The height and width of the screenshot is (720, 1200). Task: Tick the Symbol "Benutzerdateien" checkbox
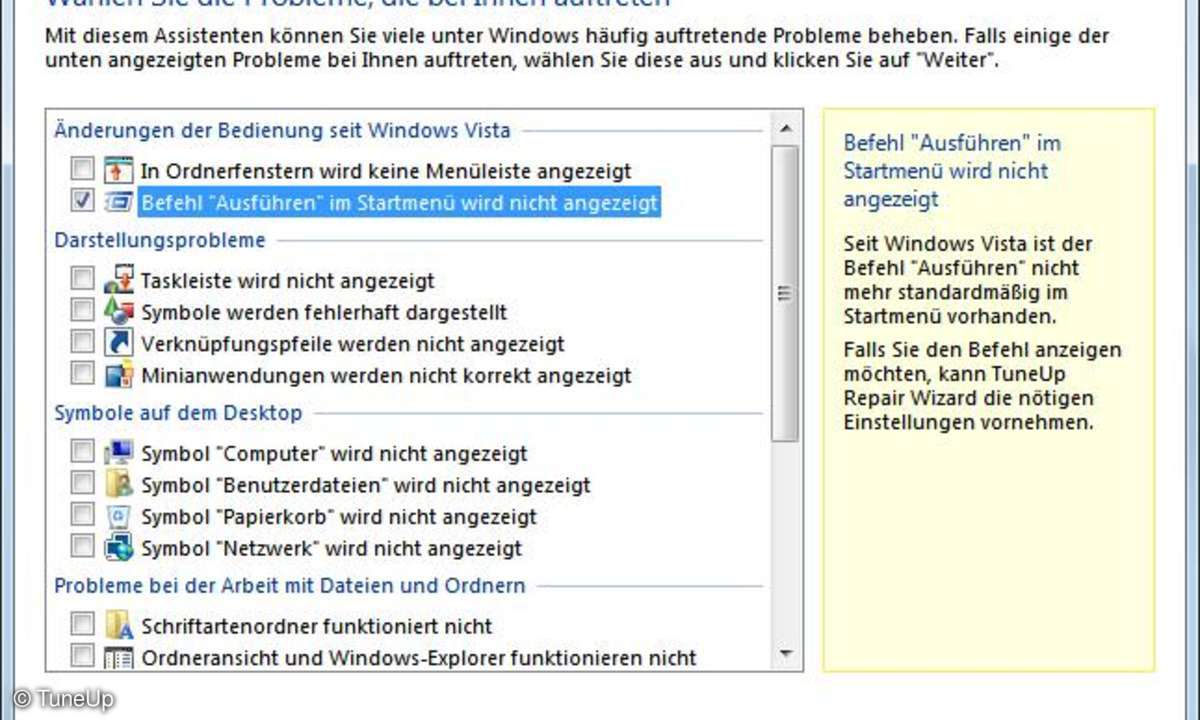click(x=83, y=484)
